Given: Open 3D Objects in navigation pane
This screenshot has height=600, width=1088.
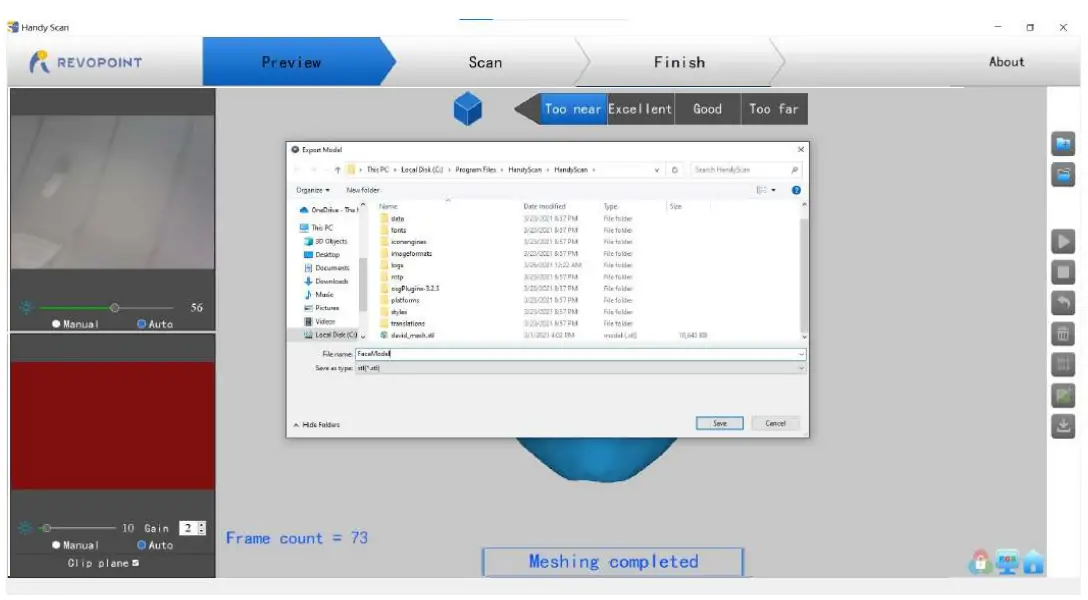Looking at the screenshot, I should pyautogui.click(x=326, y=241).
